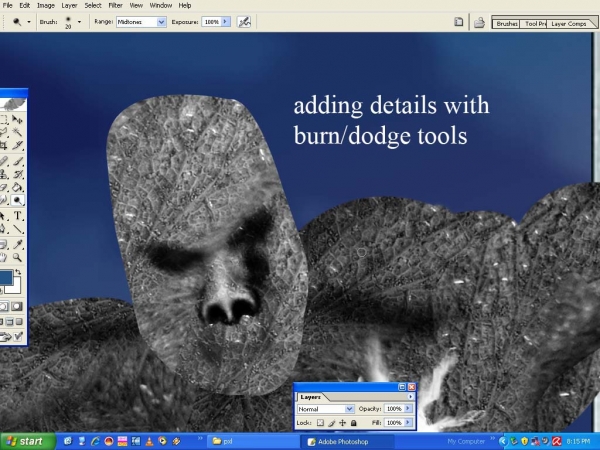Open the Filter menu
Viewport: 600px width, 450px height.
(x=115, y=5)
